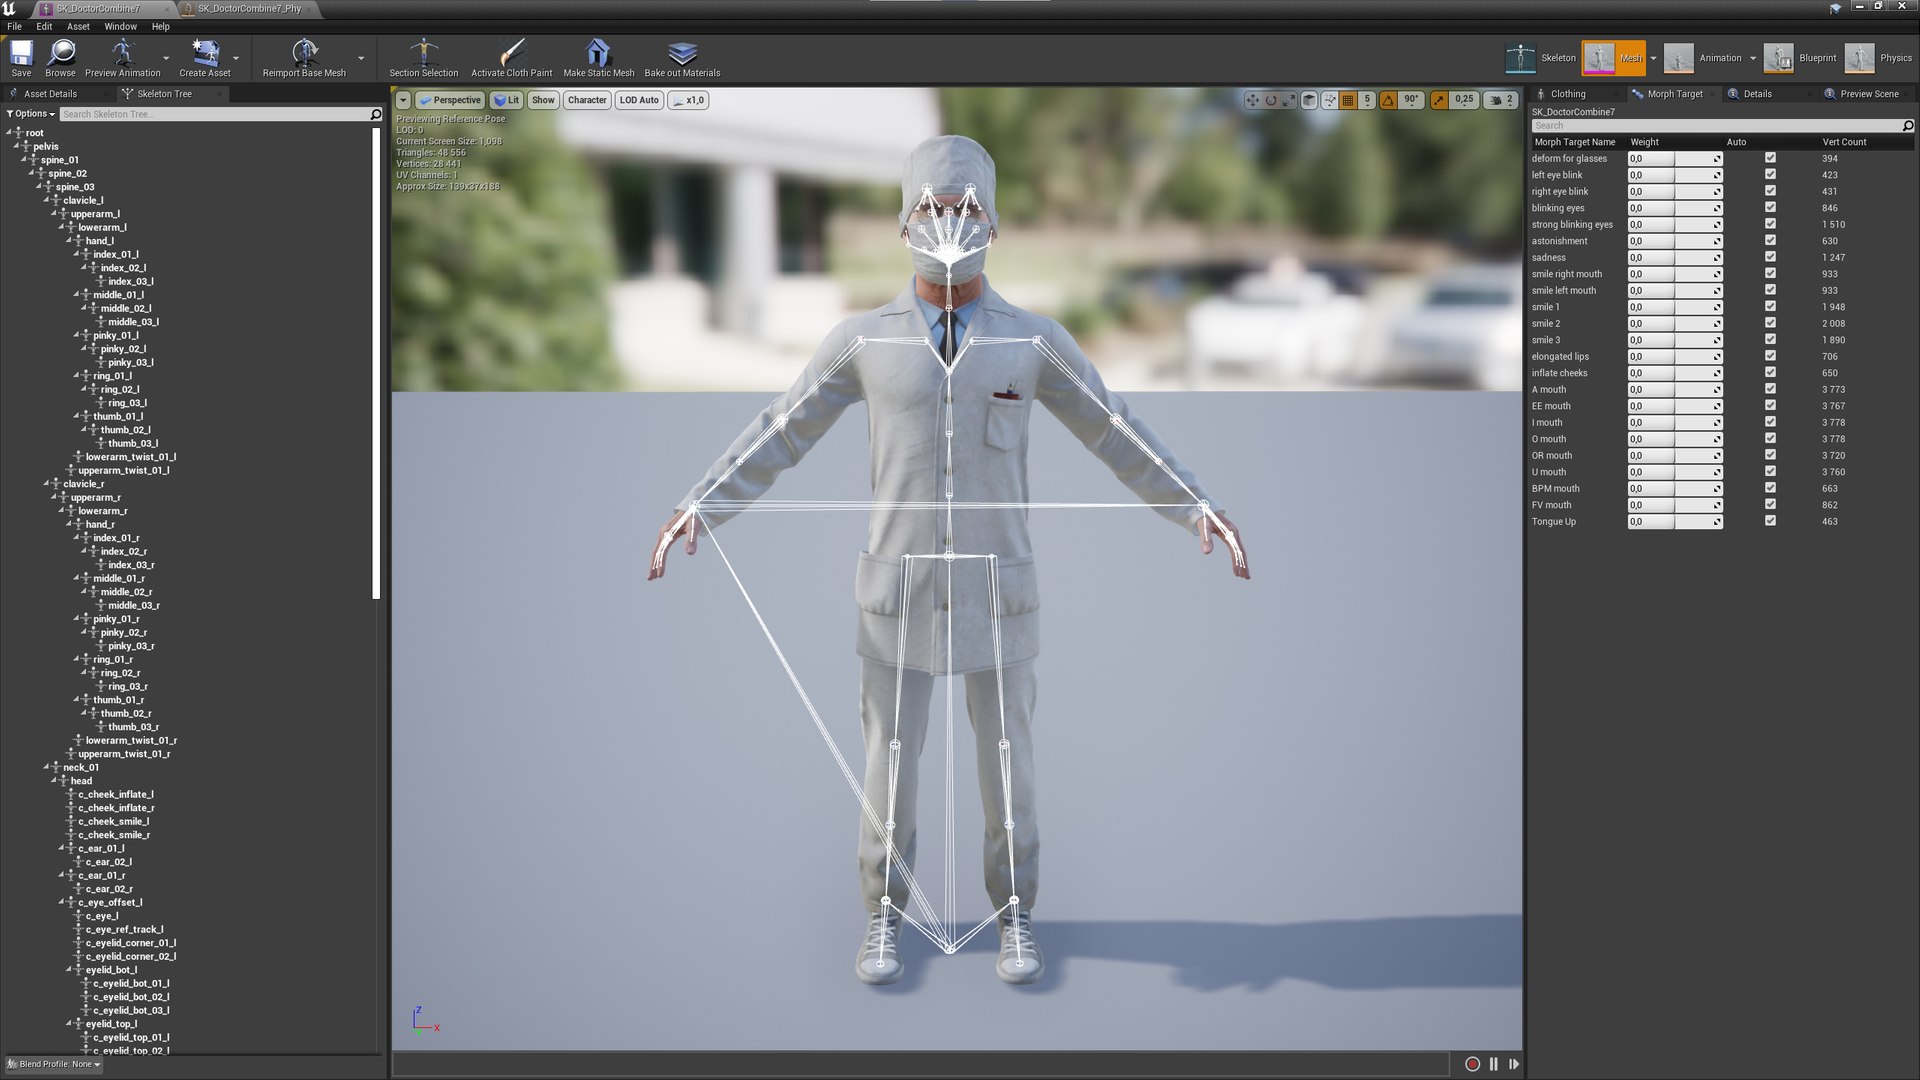Toggle scale snapping arrow icon
Screen dimensions: 1920x1080
click(x=1439, y=100)
